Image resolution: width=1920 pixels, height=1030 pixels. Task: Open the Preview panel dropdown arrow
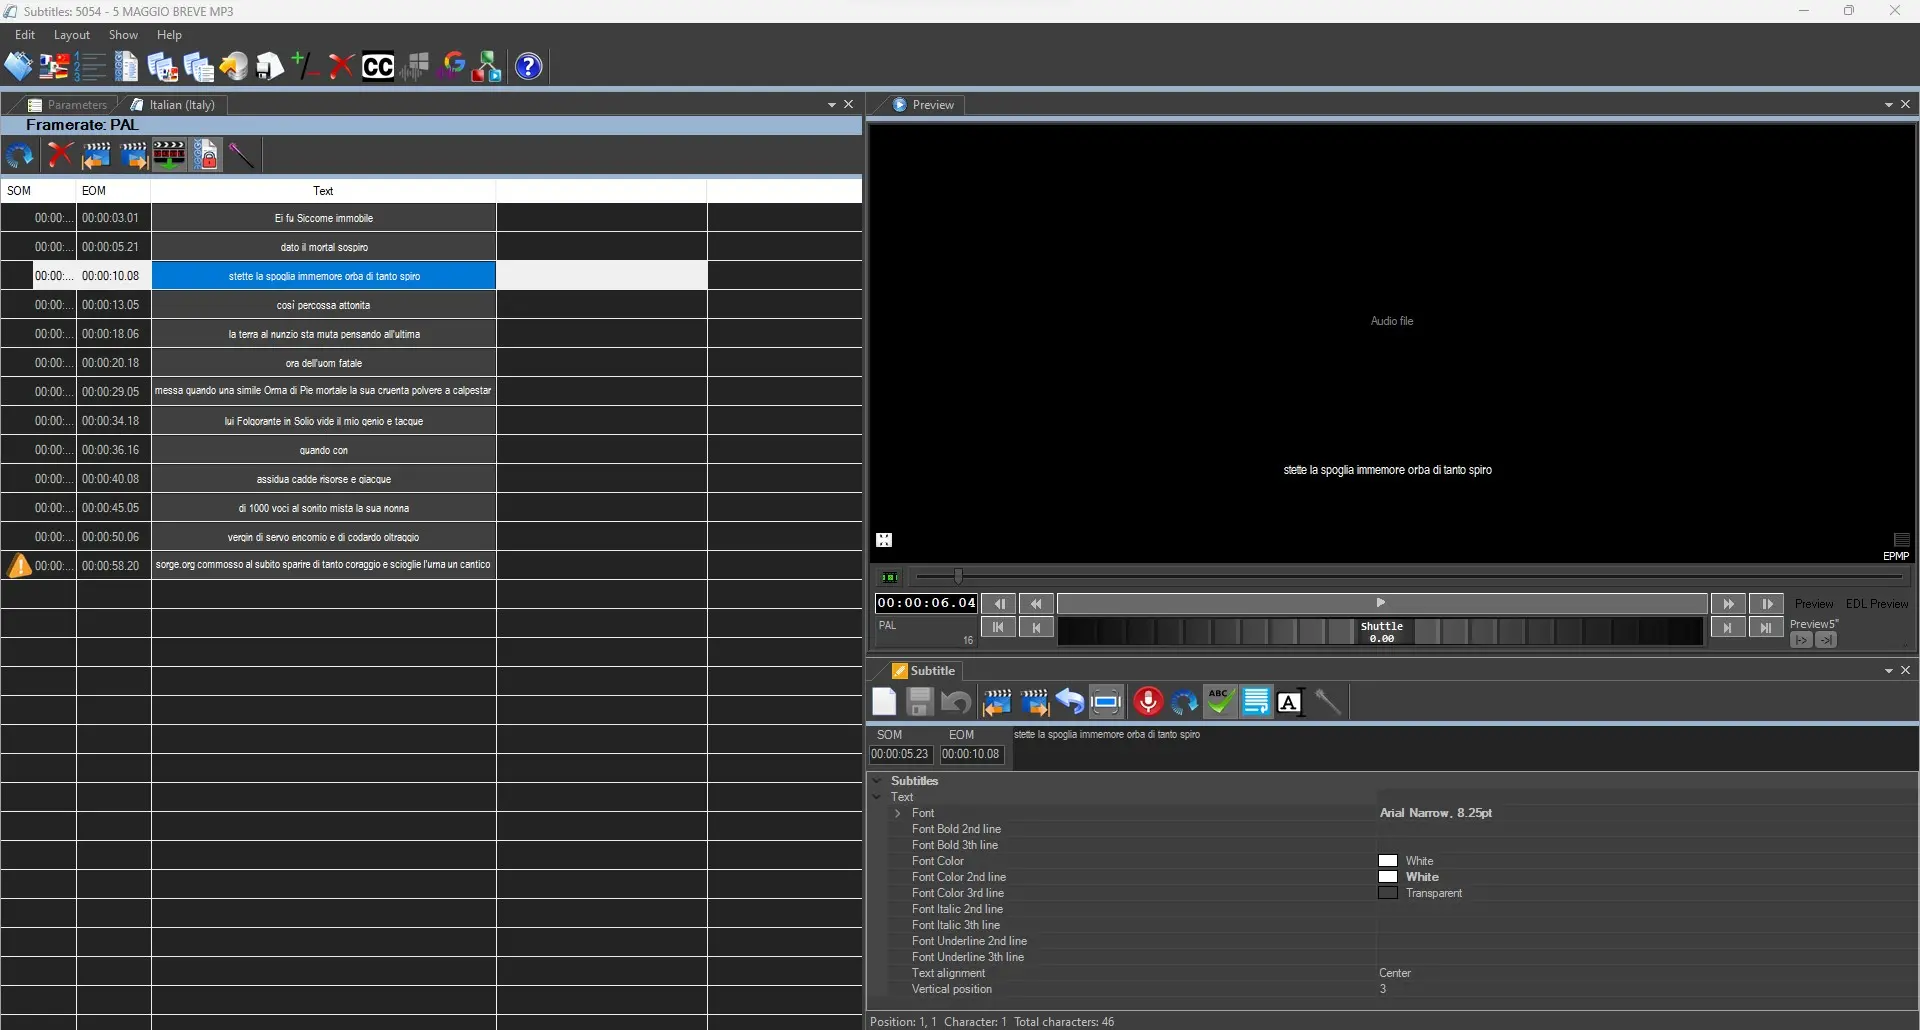coord(1888,105)
